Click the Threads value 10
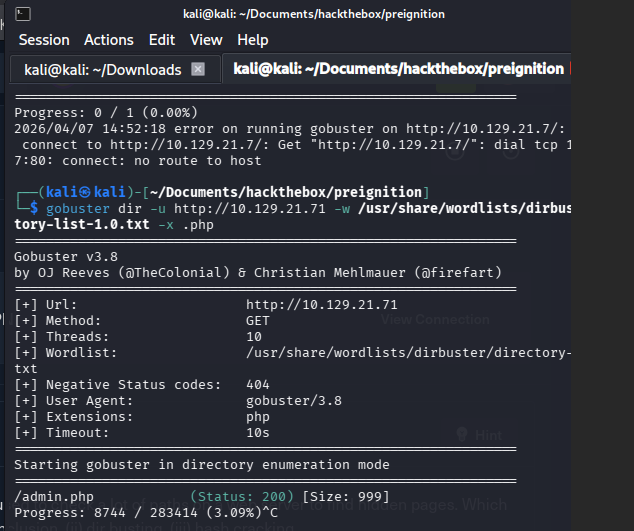 (x=254, y=336)
